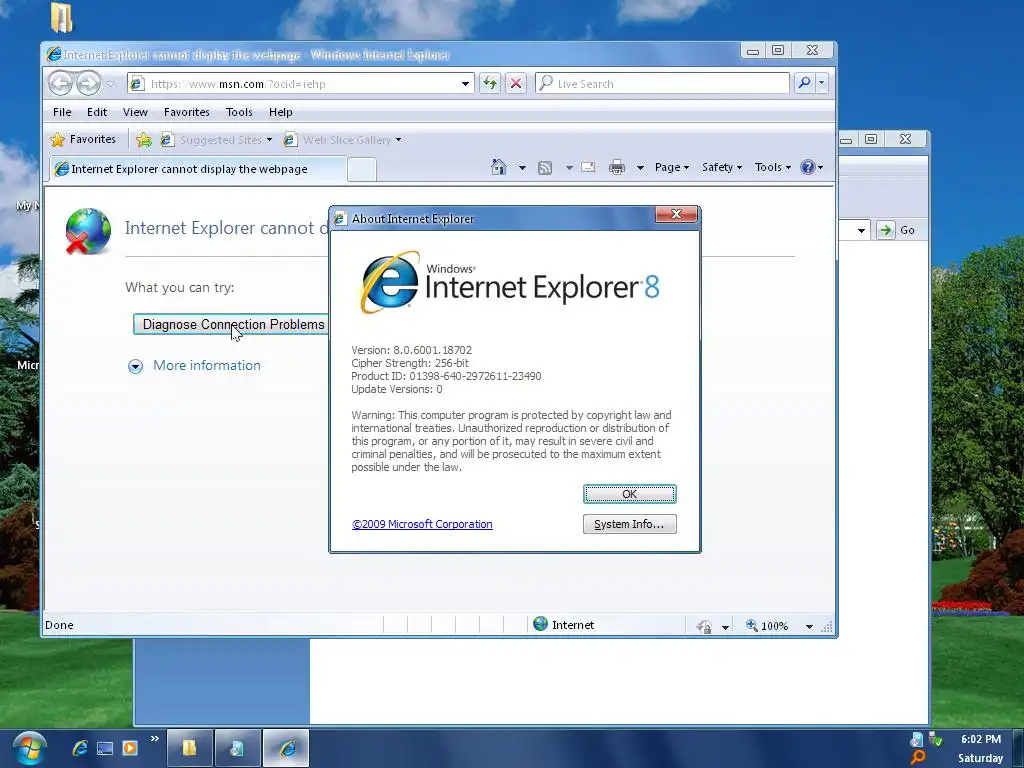1024x768 pixels.
Task: Expand the Print dropdown arrow
Action: pos(640,168)
